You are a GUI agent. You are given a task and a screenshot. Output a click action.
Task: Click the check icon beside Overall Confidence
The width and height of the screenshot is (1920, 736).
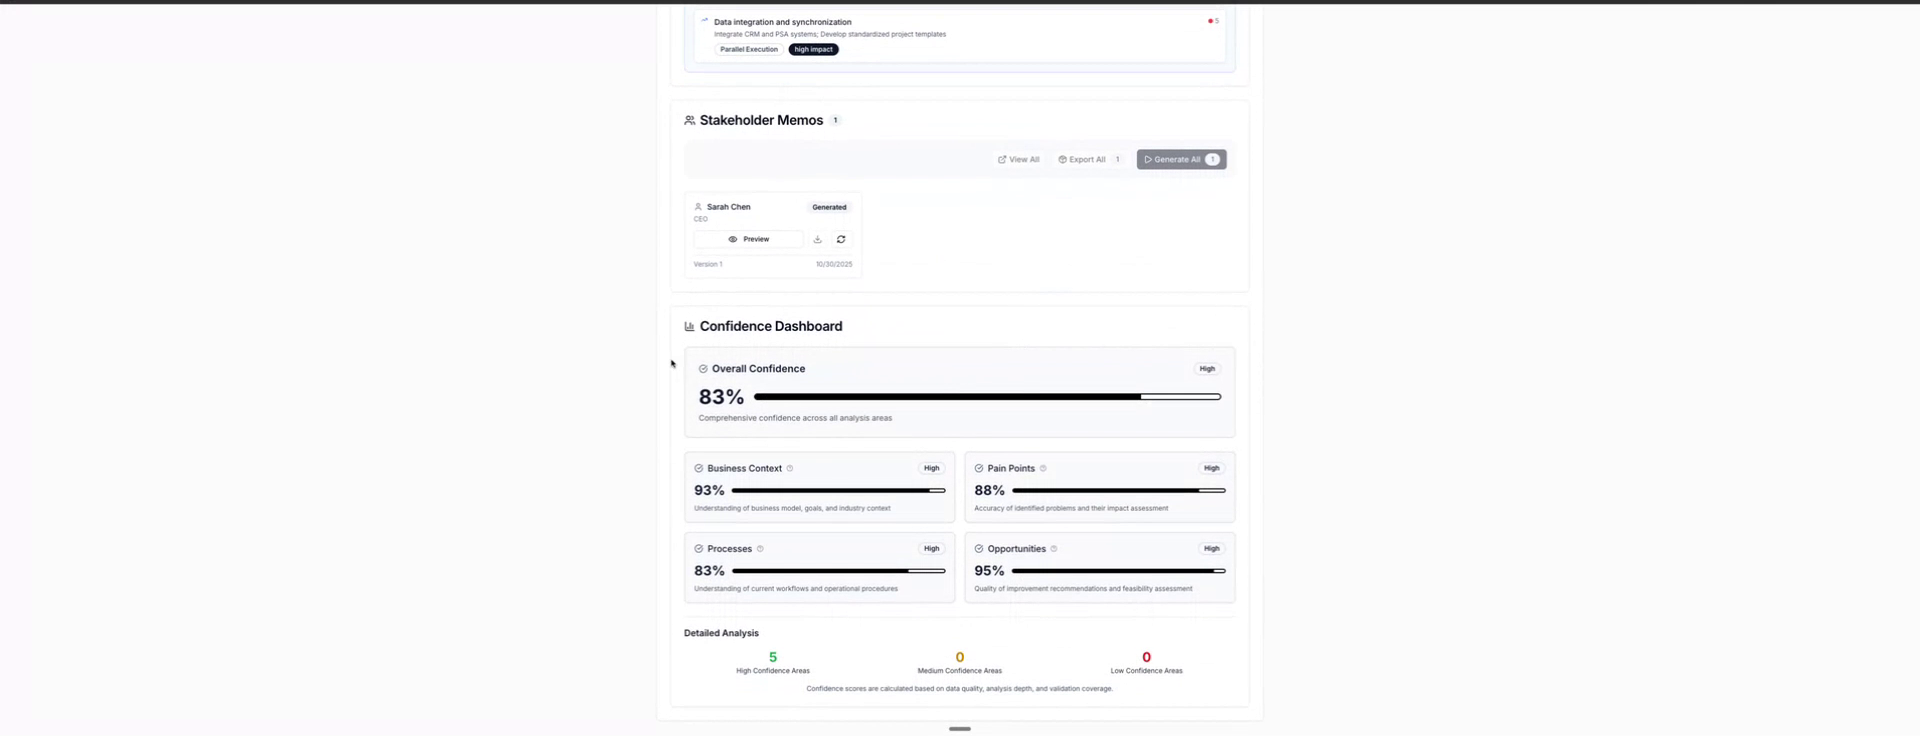click(x=703, y=369)
